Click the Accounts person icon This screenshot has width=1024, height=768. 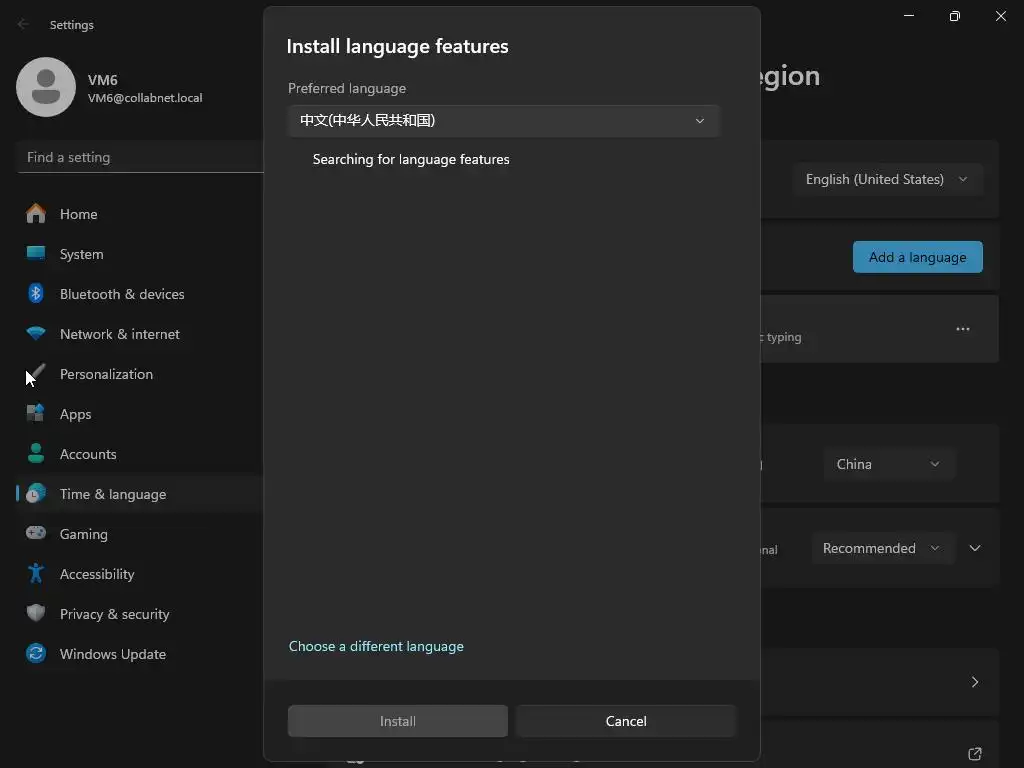point(36,454)
